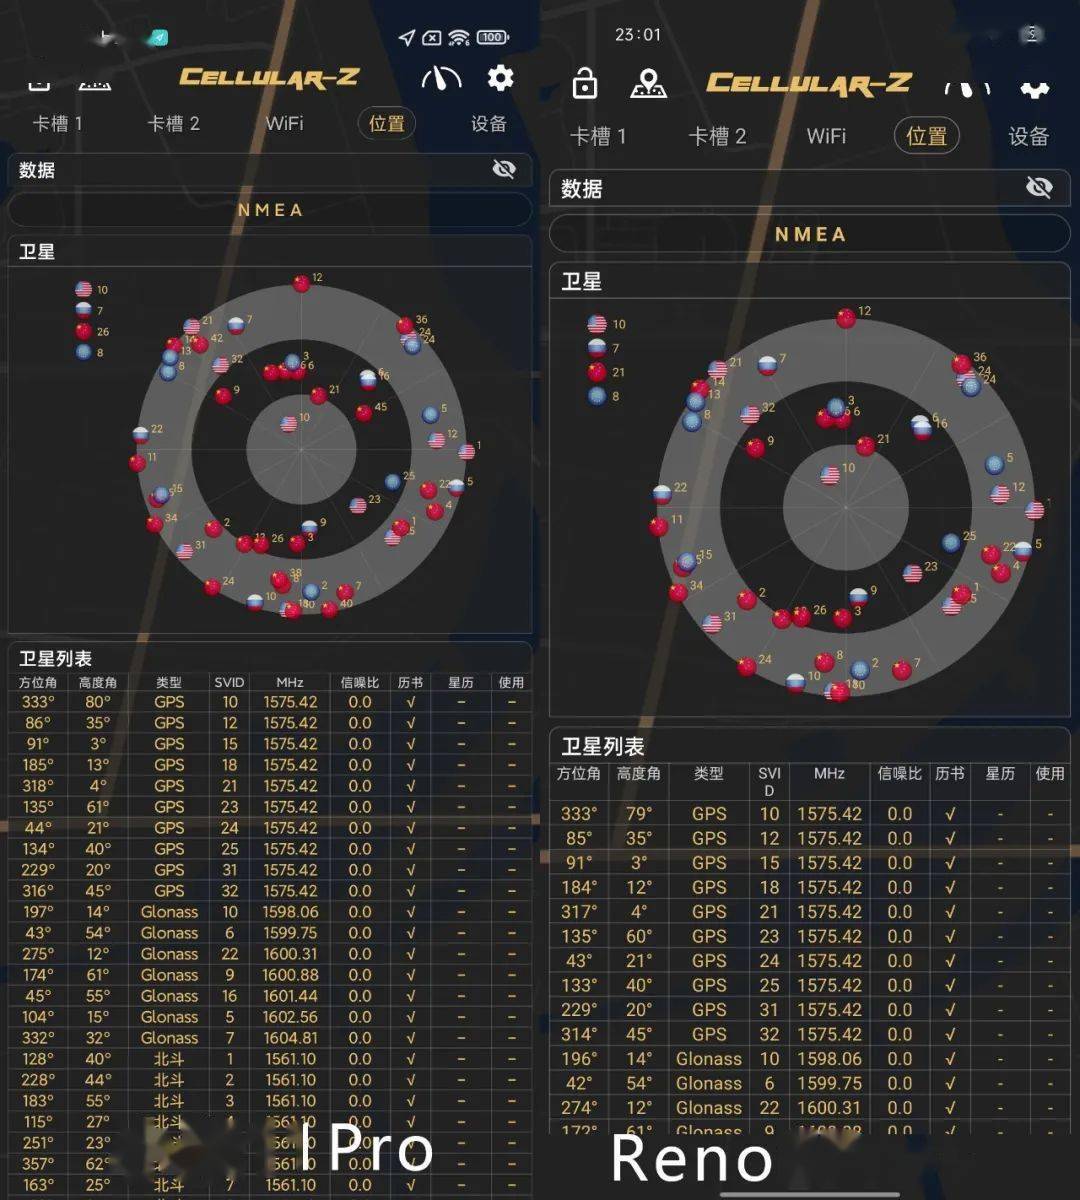The image size is (1080, 1200).
Task: Tap USA flag legend entry 10 on Reno phone
Action: click(607, 324)
